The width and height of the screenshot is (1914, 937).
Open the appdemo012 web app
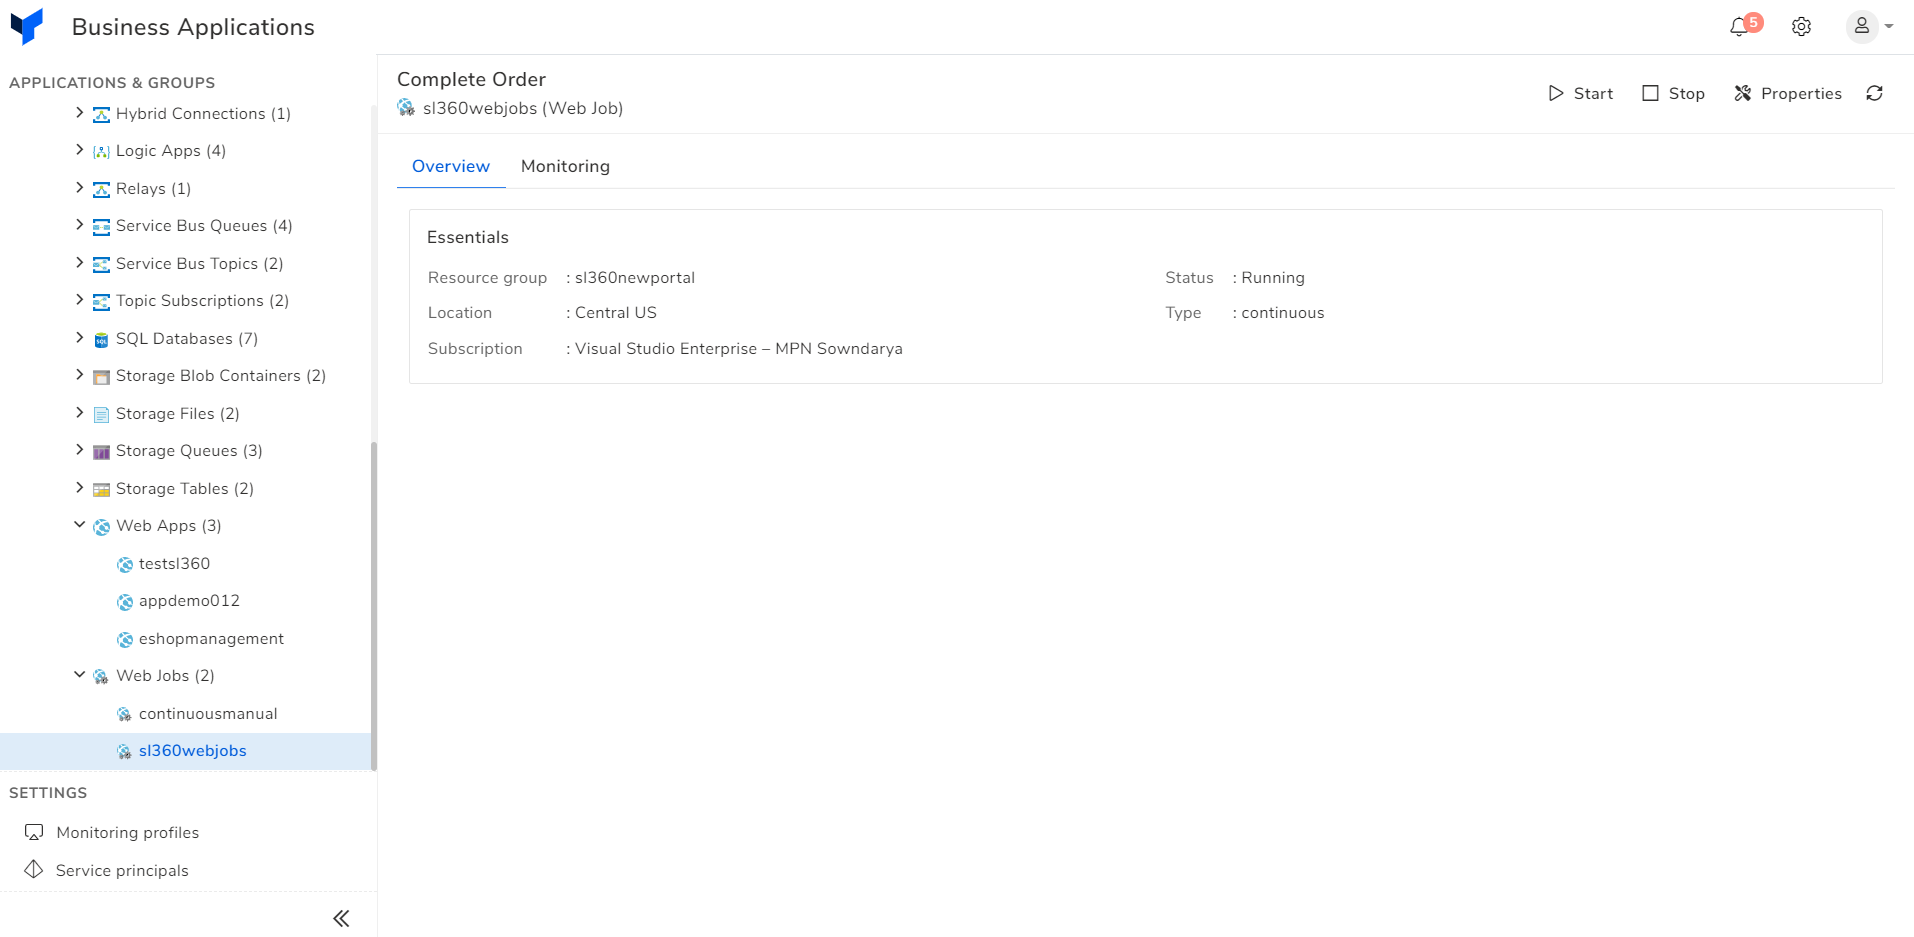(189, 600)
